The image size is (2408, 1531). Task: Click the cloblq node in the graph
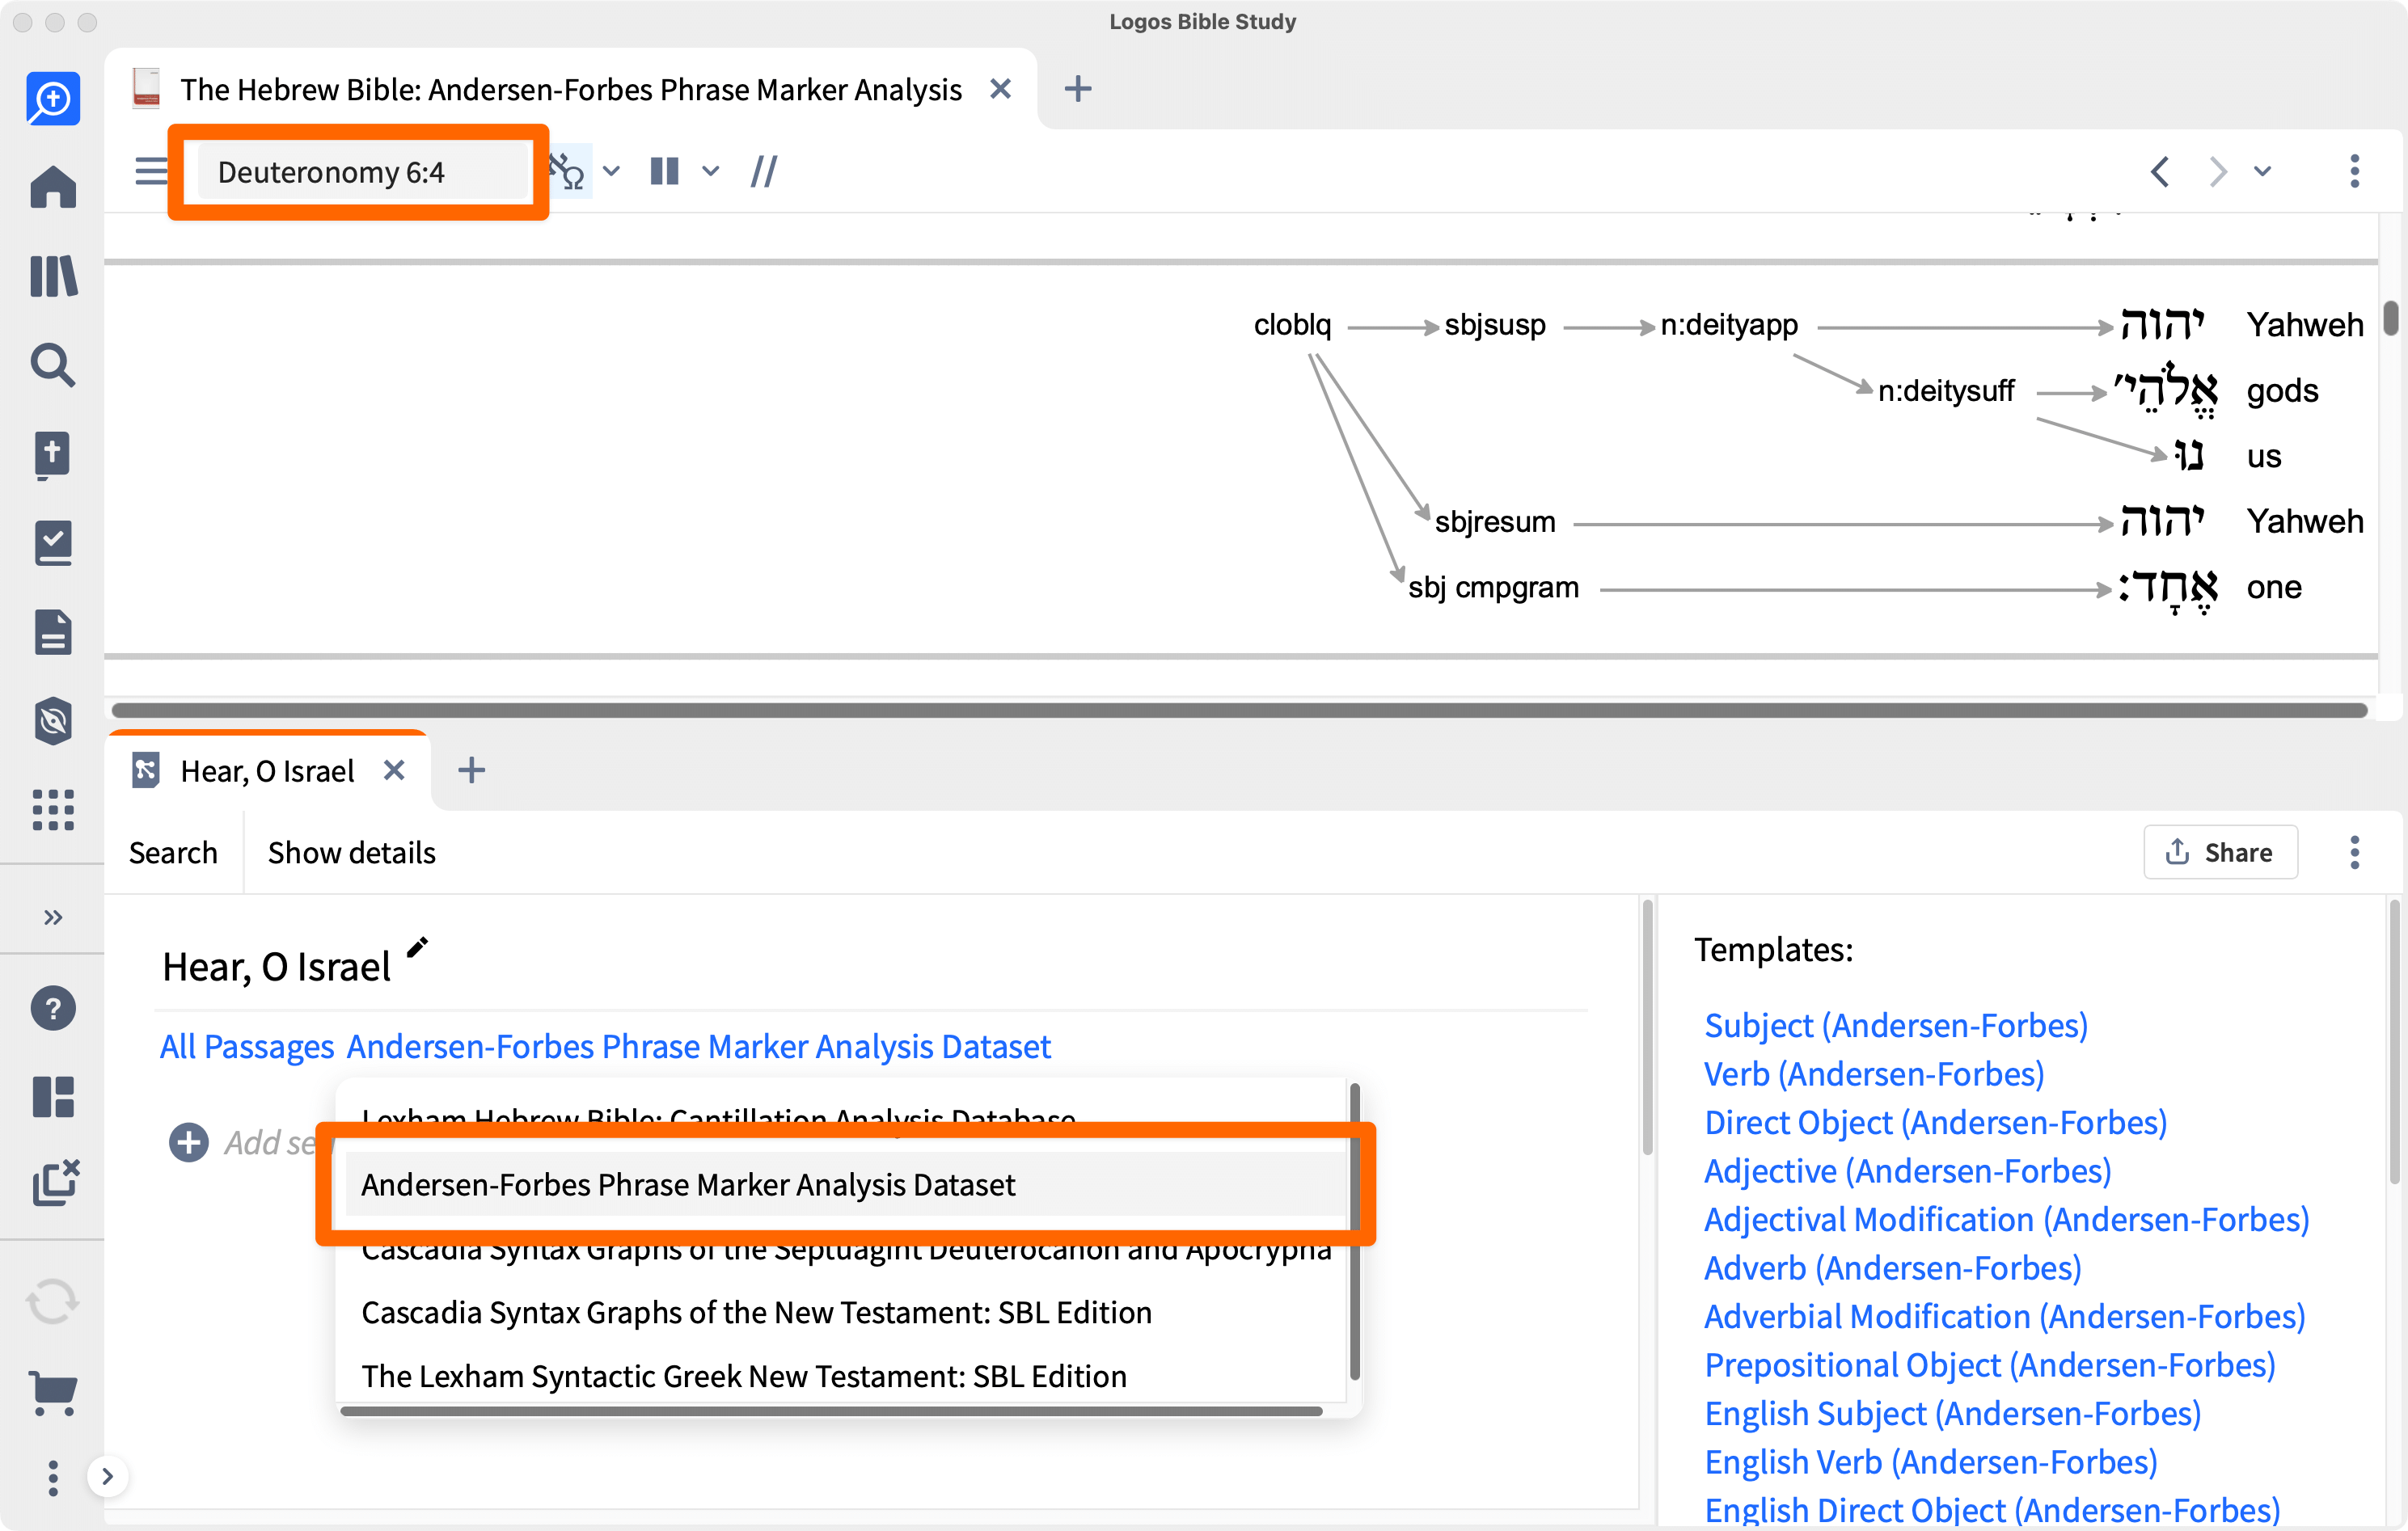(1292, 325)
